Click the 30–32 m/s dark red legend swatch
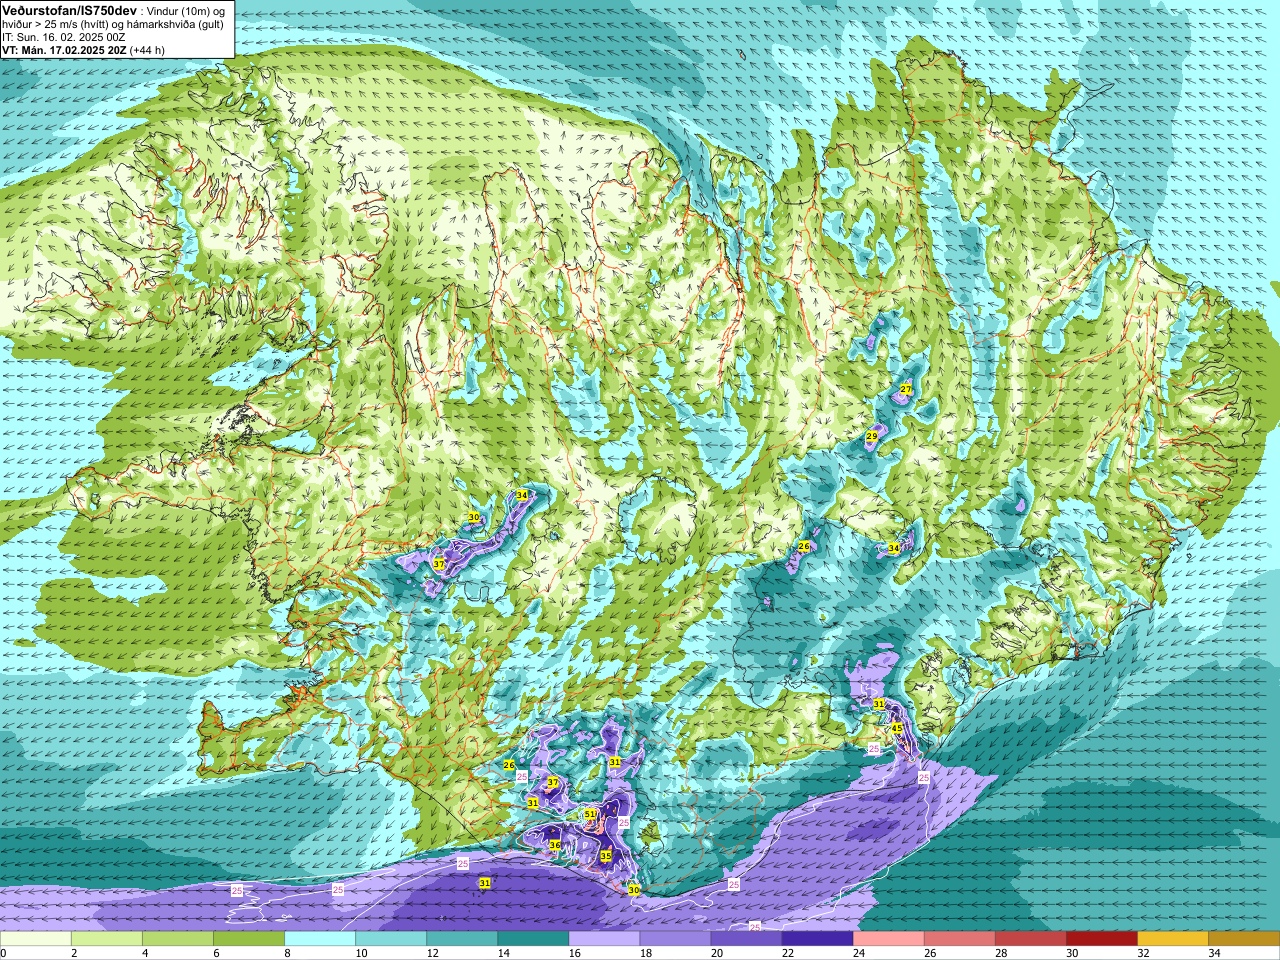Image resolution: width=1280 pixels, height=960 pixels. tap(1101, 938)
